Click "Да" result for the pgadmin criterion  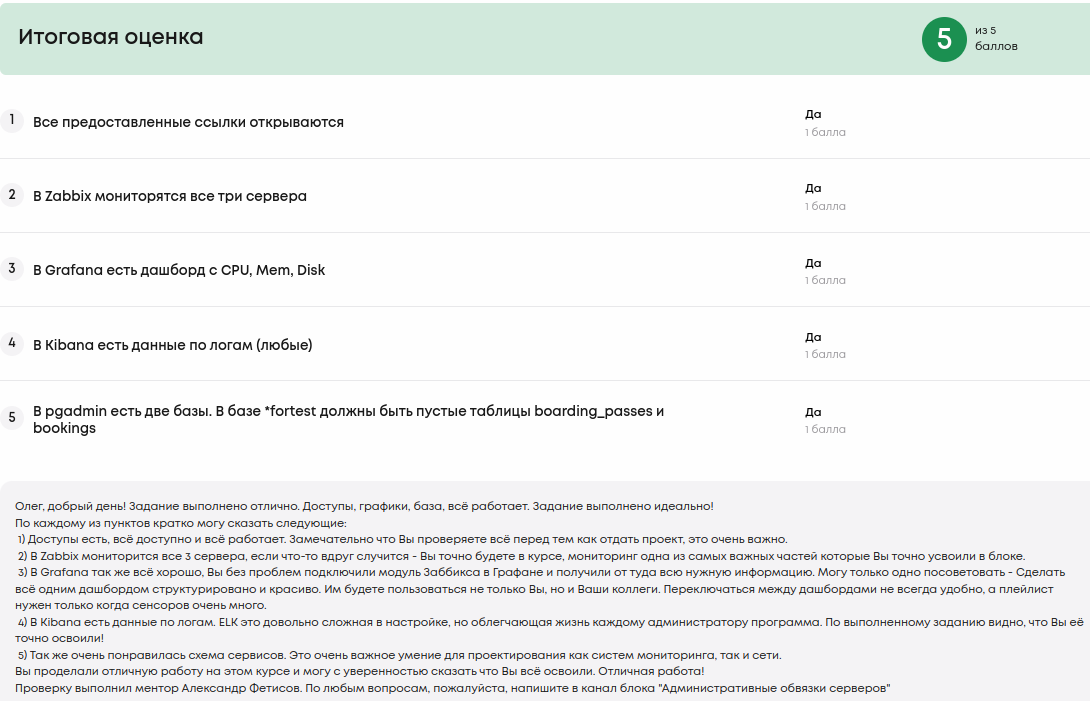[x=813, y=412]
